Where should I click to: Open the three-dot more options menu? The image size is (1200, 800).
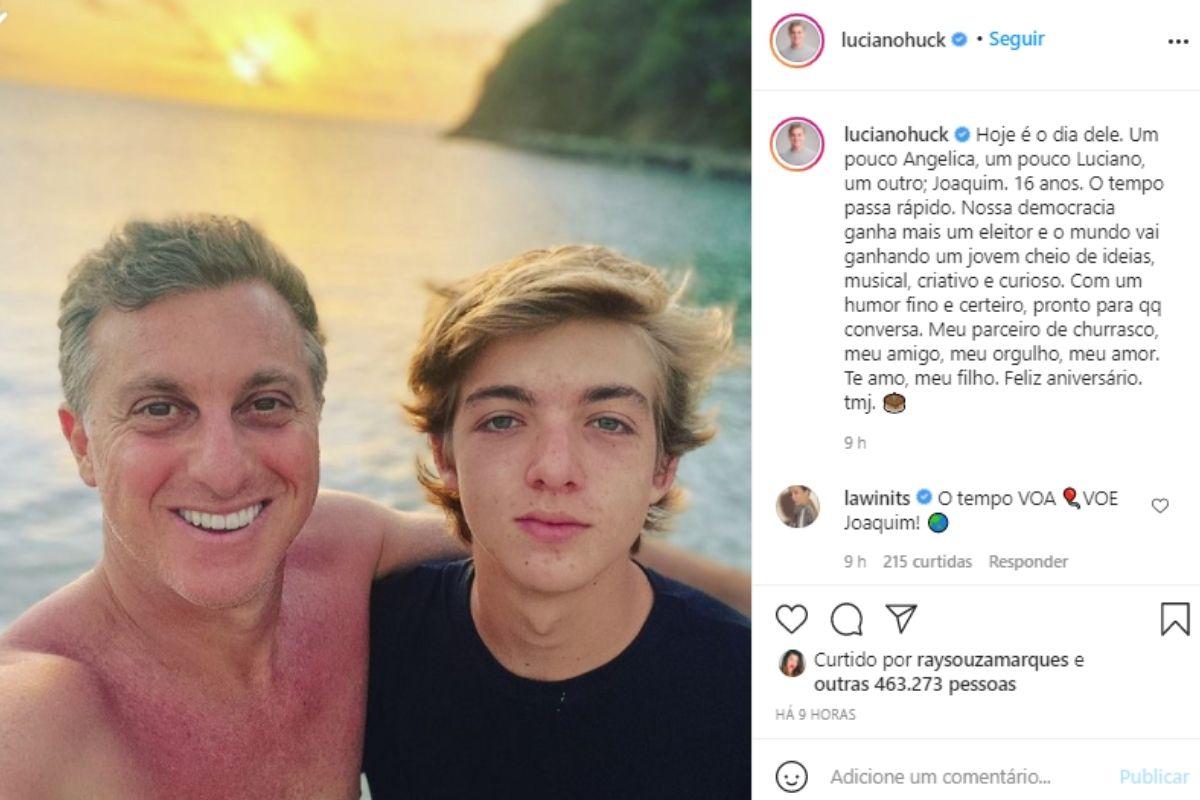1178,42
